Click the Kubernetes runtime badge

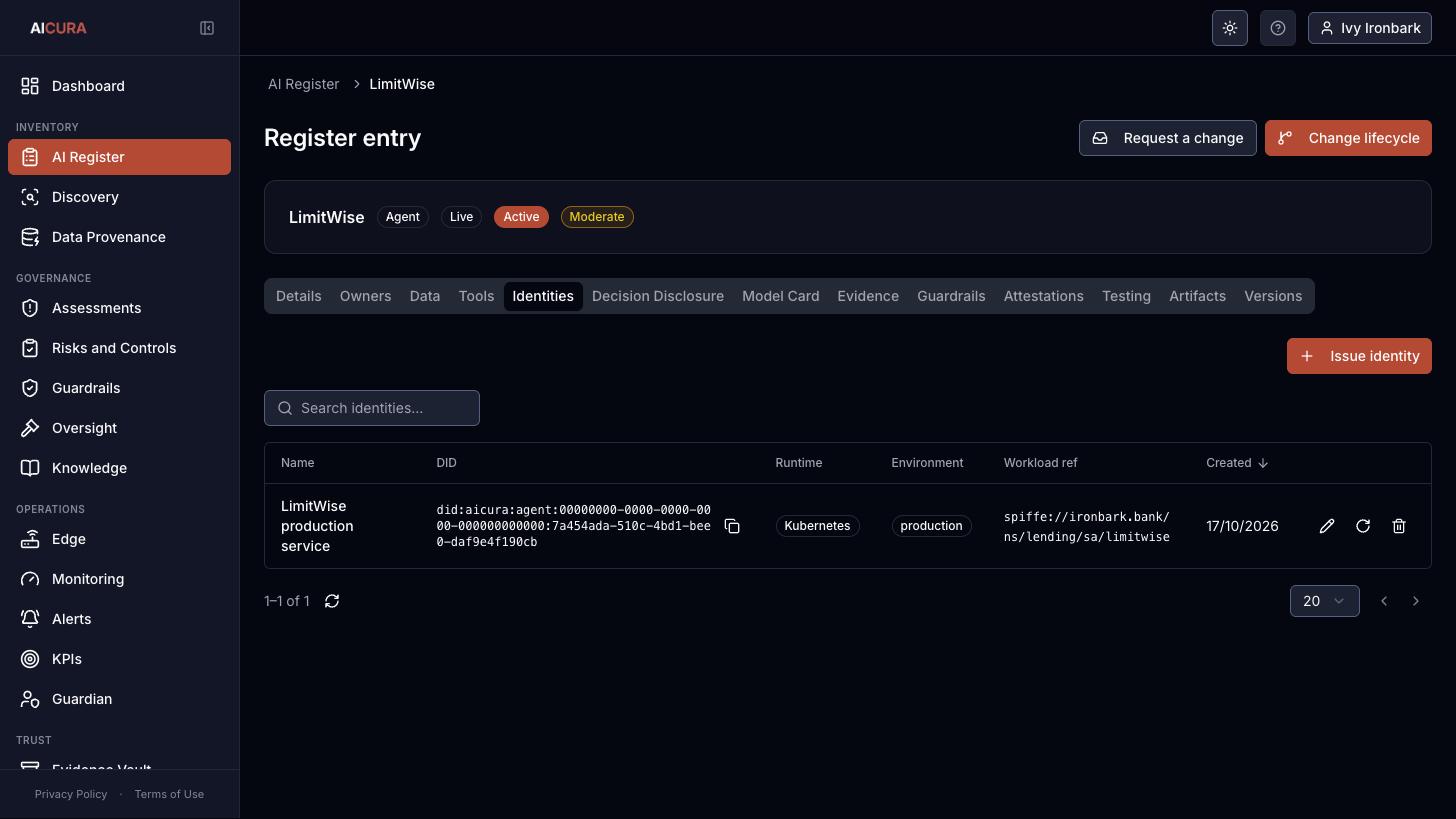(817, 526)
